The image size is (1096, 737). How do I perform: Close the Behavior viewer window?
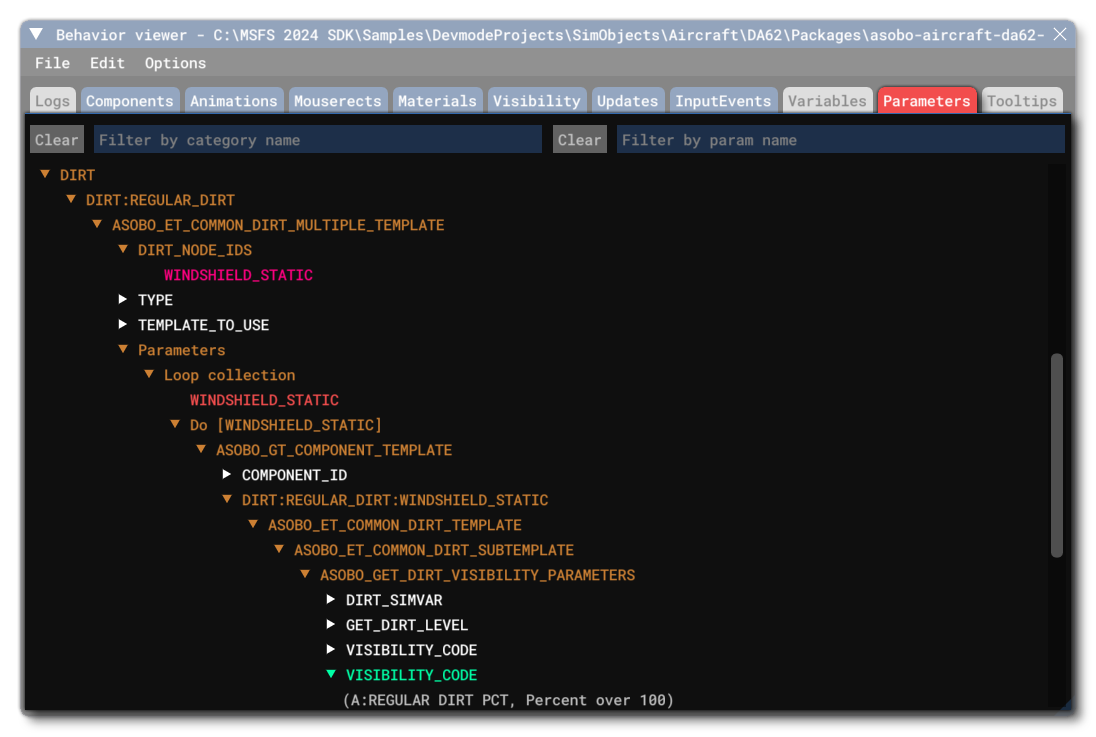(1060, 35)
